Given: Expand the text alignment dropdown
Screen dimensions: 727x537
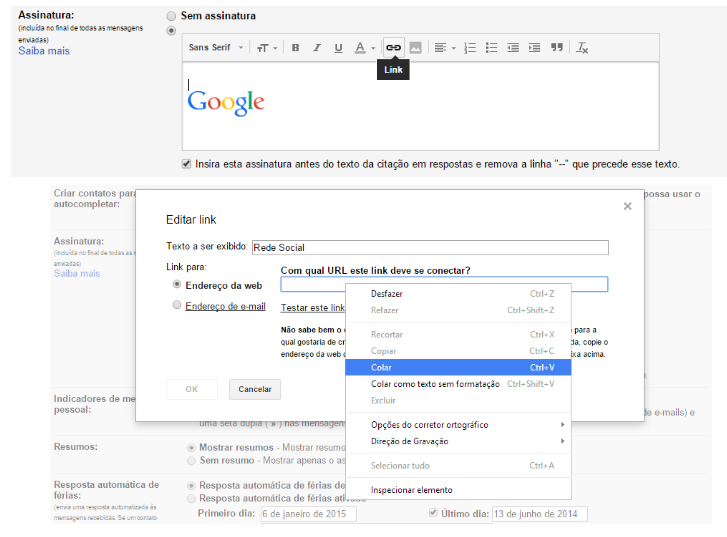Looking at the screenshot, I should [x=446, y=48].
